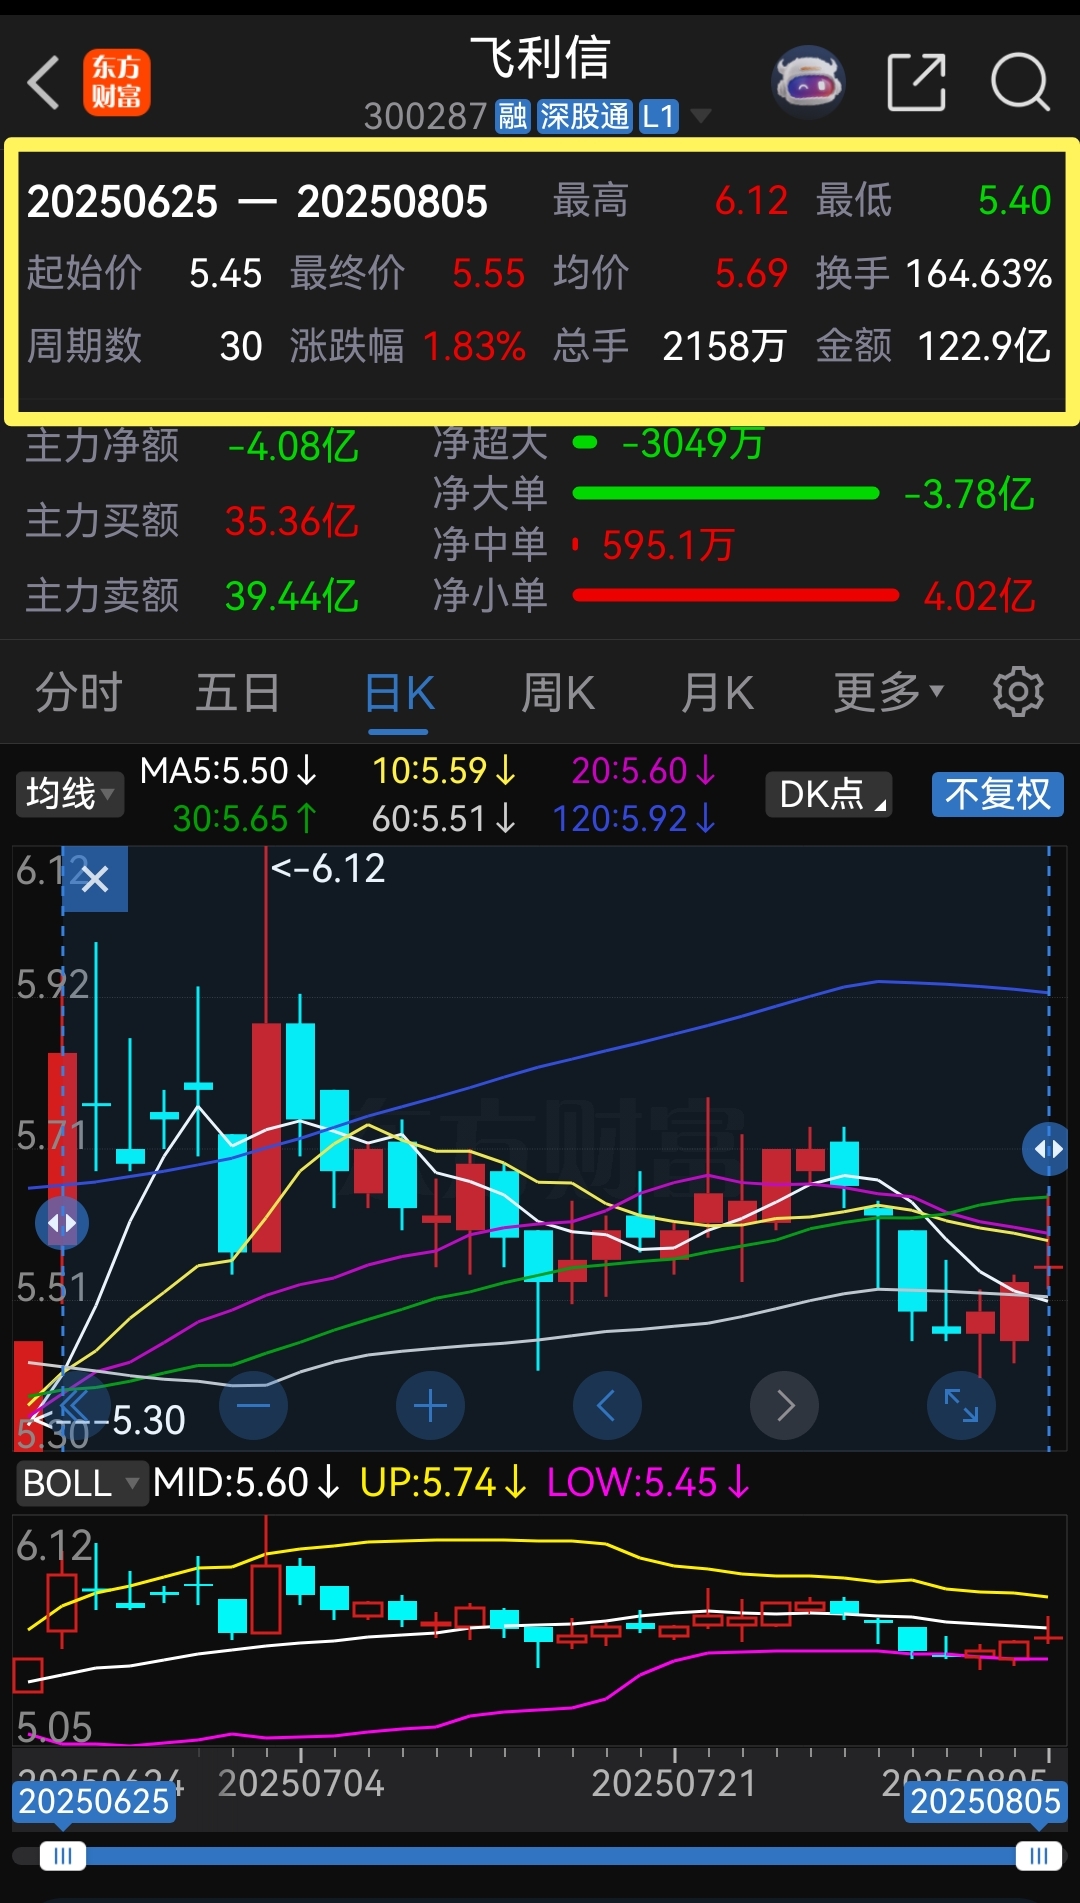The image size is (1080, 1903).
Task: Open the robot AI assistant icon
Action: coord(808,83)
